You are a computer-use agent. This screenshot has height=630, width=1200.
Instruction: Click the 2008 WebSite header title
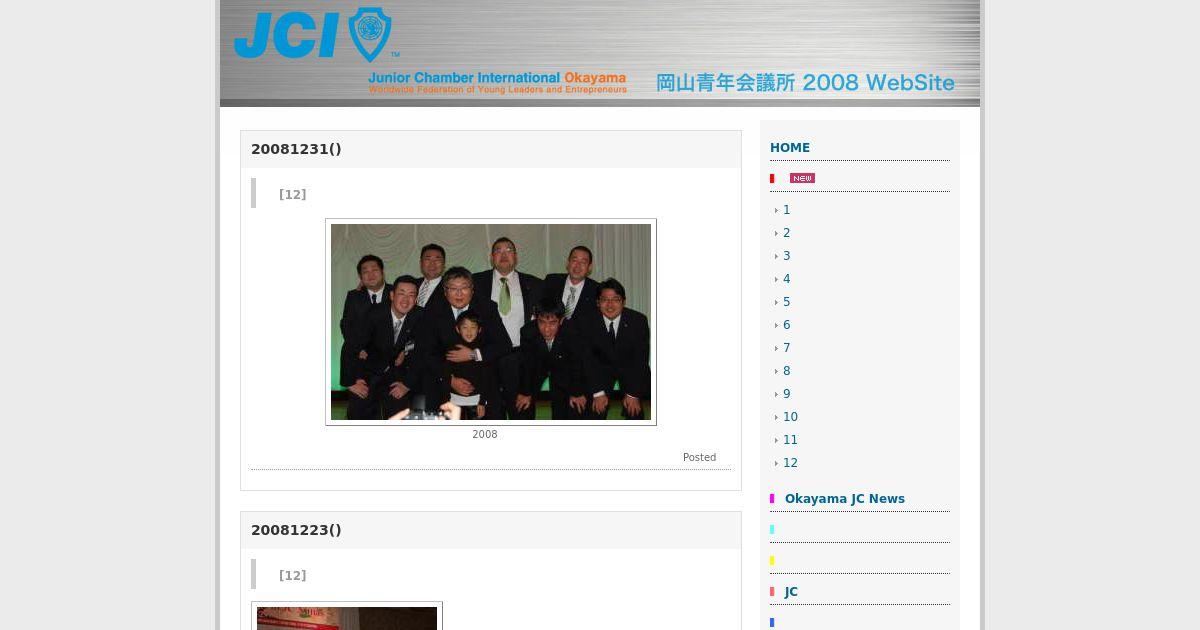(805, 83)
